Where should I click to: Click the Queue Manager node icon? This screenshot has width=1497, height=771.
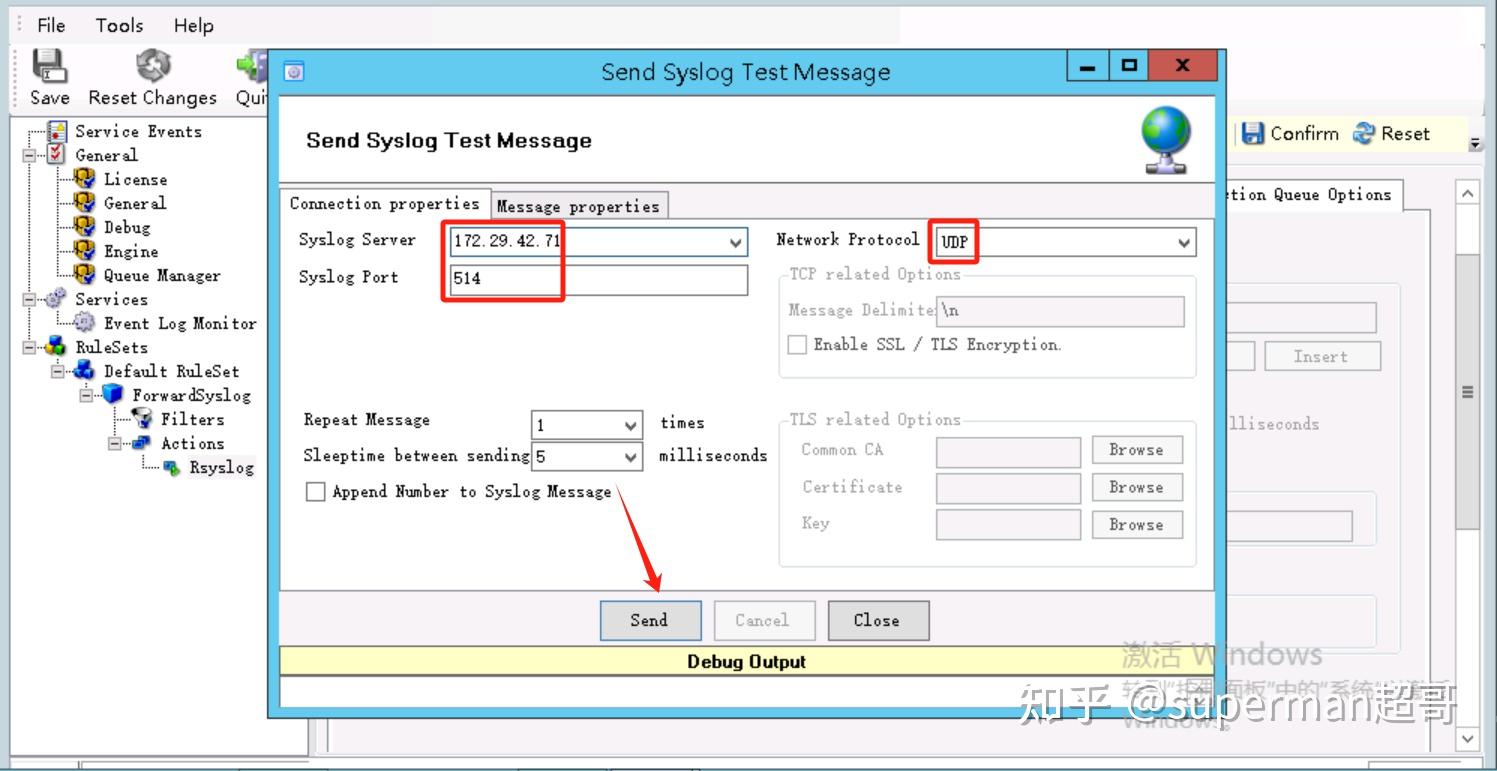click(x=85, y=275)
